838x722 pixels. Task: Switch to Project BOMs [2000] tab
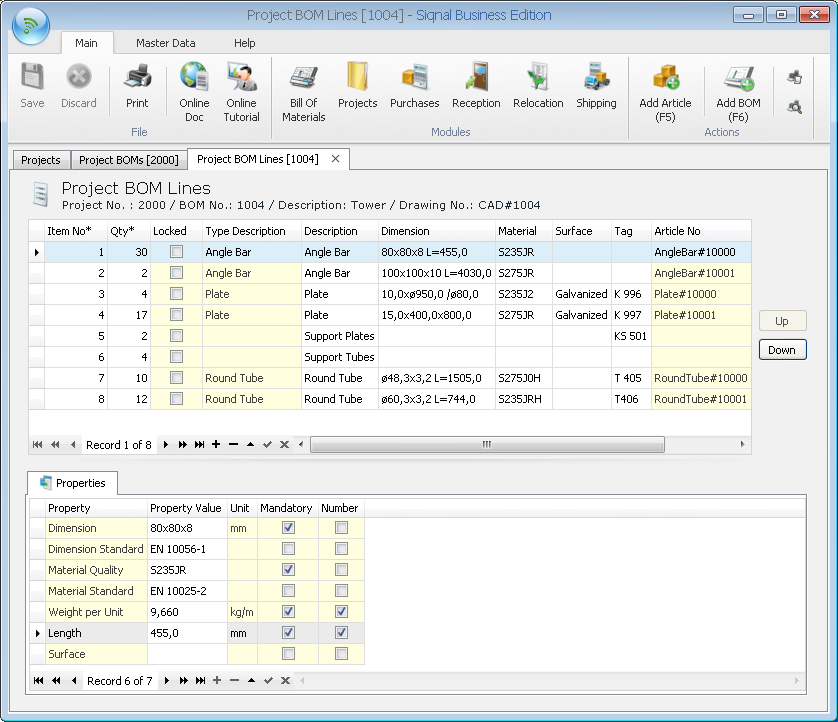128,160
